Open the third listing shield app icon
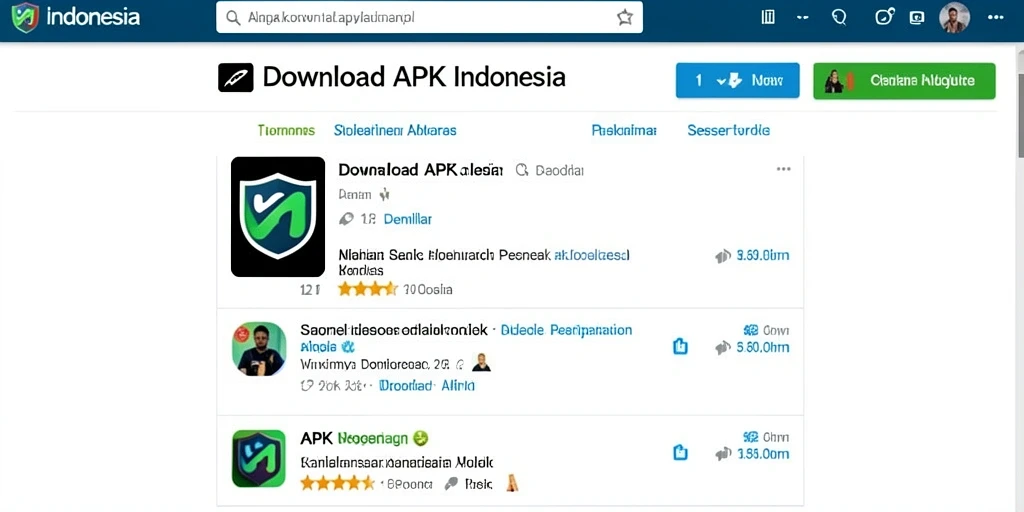Image resolution: width=1024 pixels, height=512 pixels. (x=259, y=458)
